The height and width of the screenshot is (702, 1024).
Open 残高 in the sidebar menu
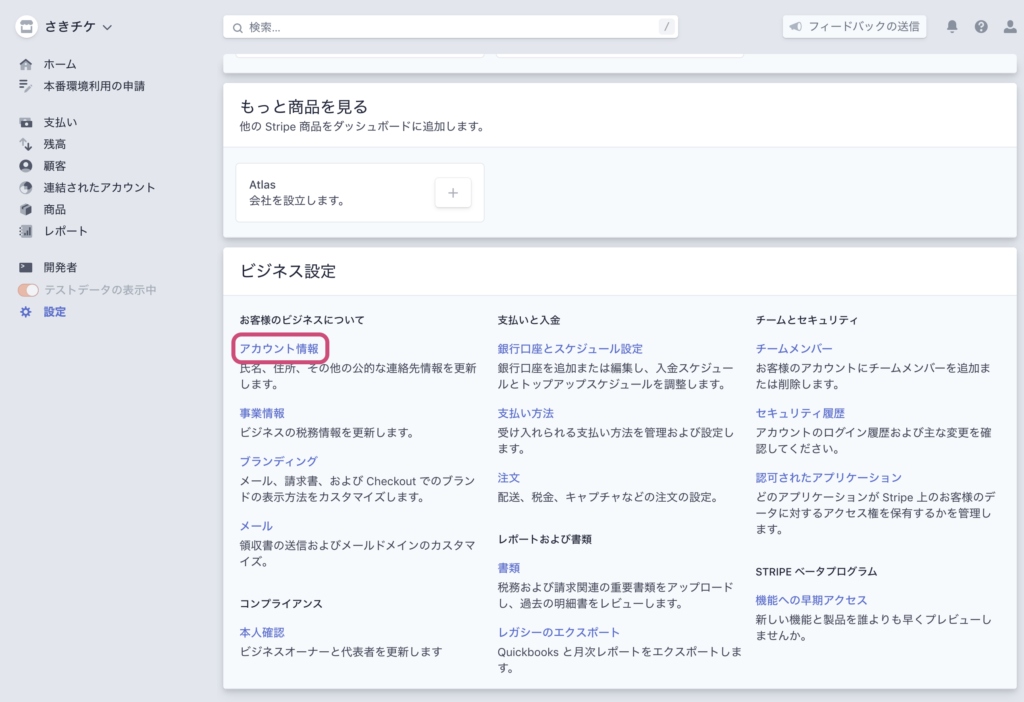[x=54, y=144]
